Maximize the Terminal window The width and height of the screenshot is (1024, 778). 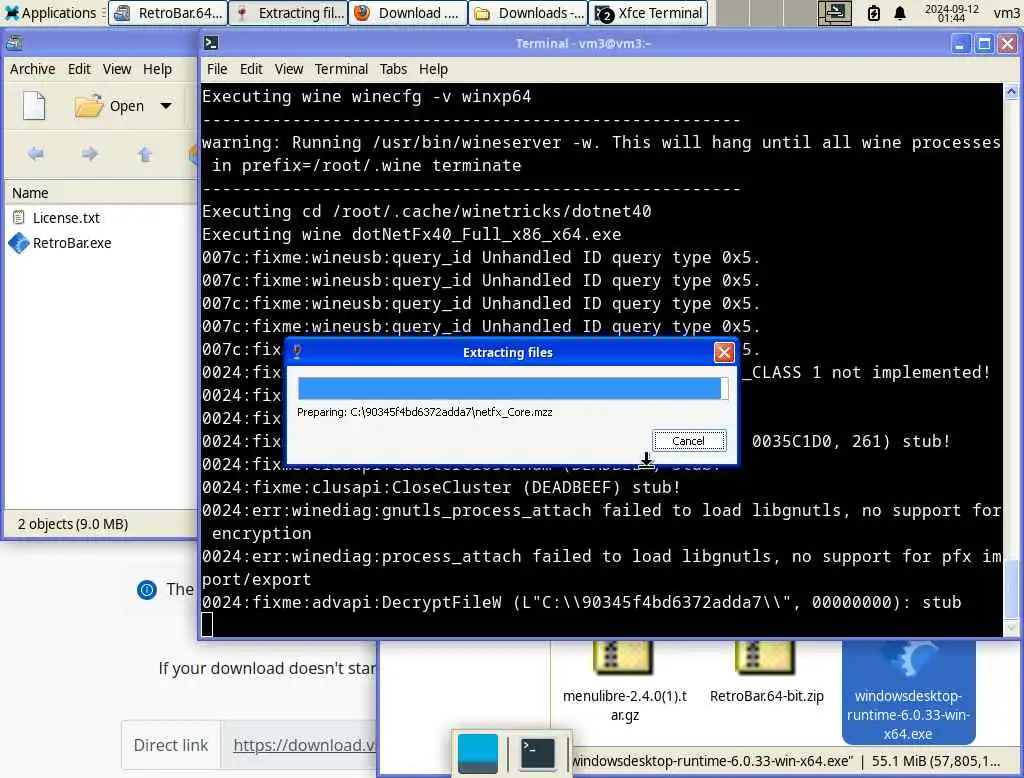984,44
